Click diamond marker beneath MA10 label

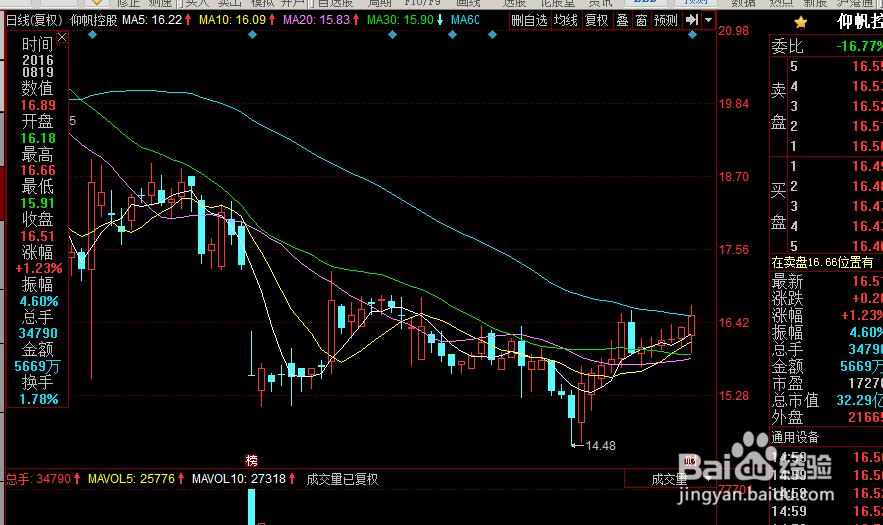pos(252,35)
